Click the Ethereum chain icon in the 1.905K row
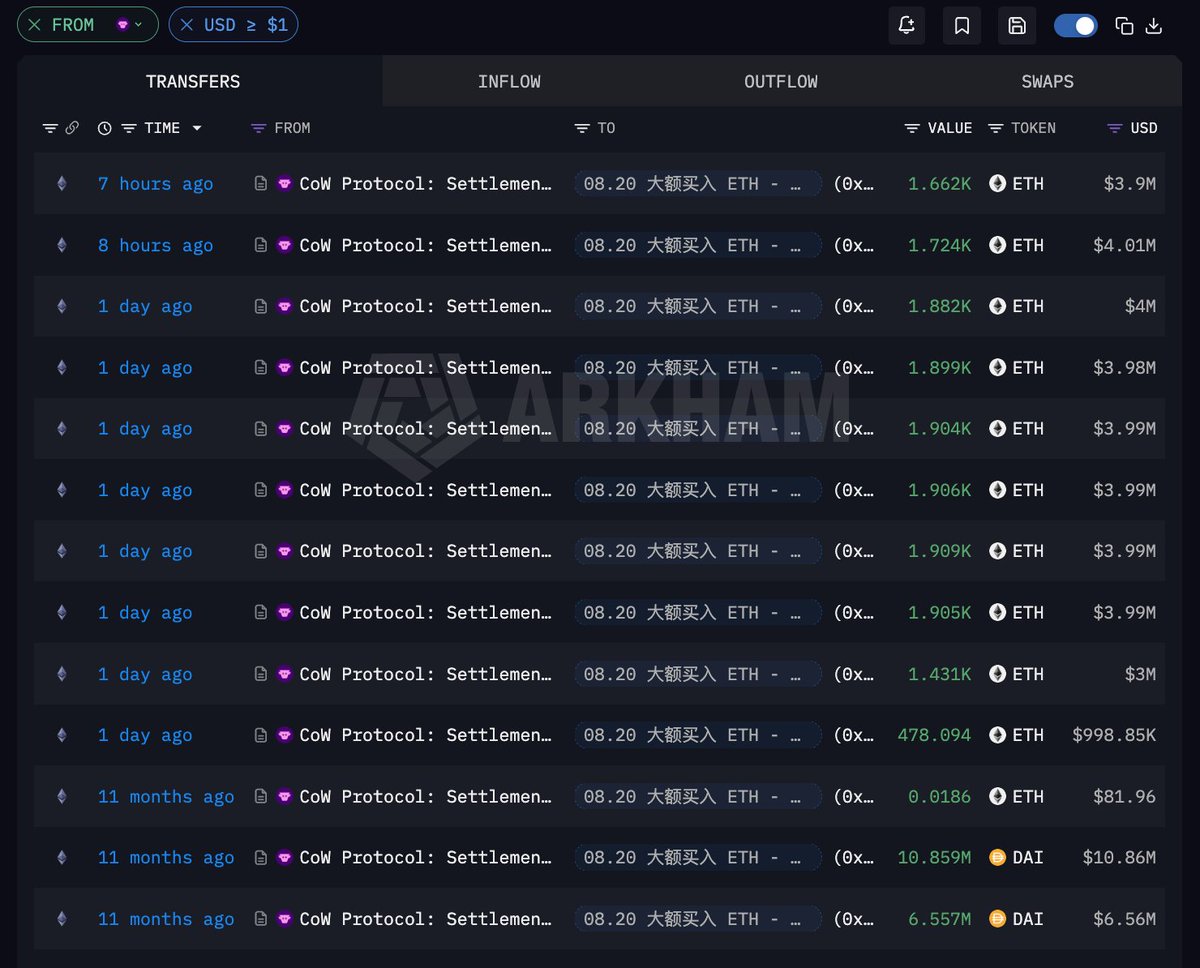Screen dimensions: 1200x968 coord(62,612)
